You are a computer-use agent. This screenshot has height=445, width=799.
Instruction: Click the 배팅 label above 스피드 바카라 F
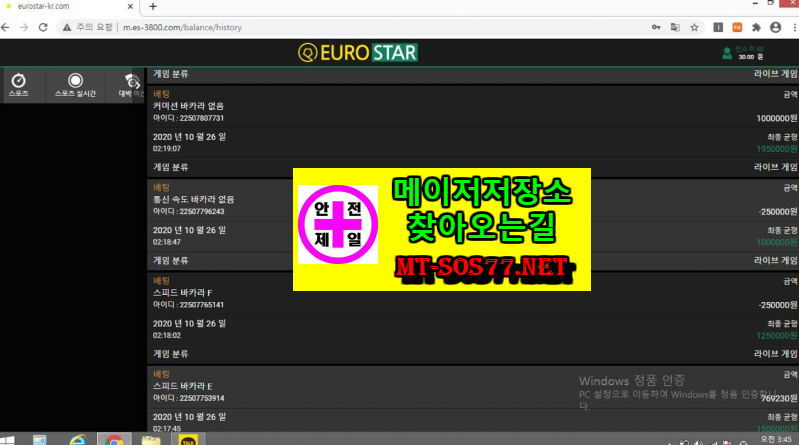[x=161, y=280]
